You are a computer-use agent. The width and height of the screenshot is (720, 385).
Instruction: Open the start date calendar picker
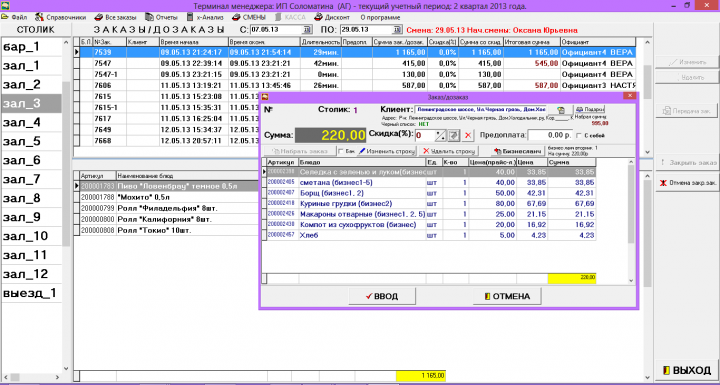[307, 30]
